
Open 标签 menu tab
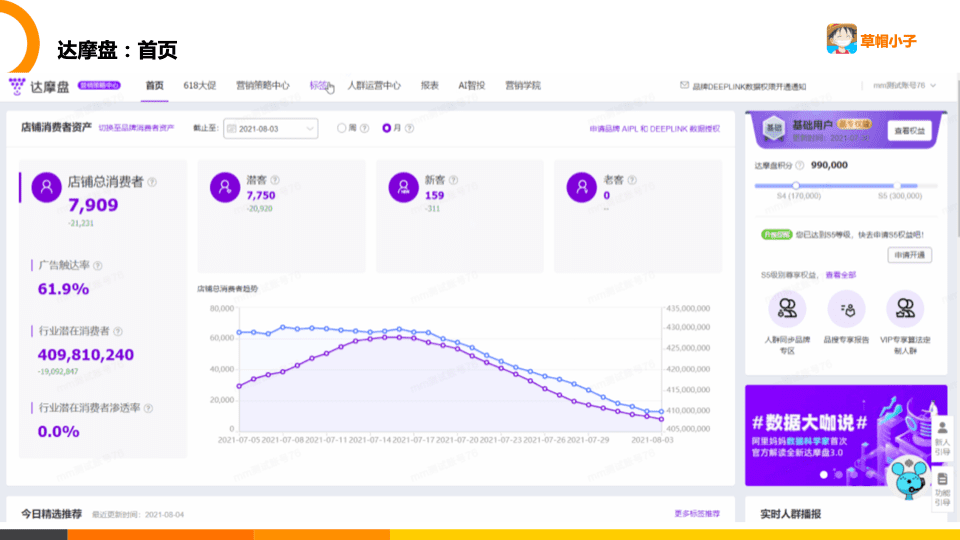click(x=320, y=86)
